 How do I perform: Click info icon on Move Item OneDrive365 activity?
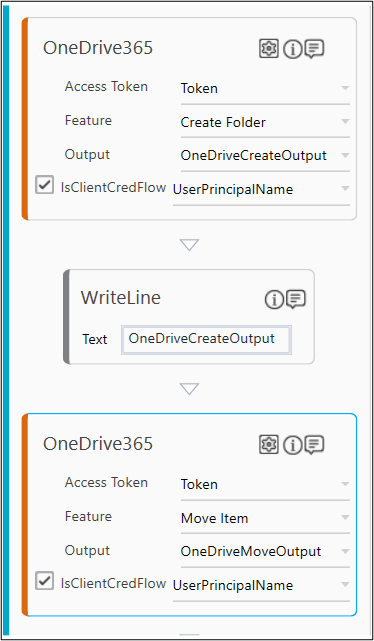[x=293, y=445]
